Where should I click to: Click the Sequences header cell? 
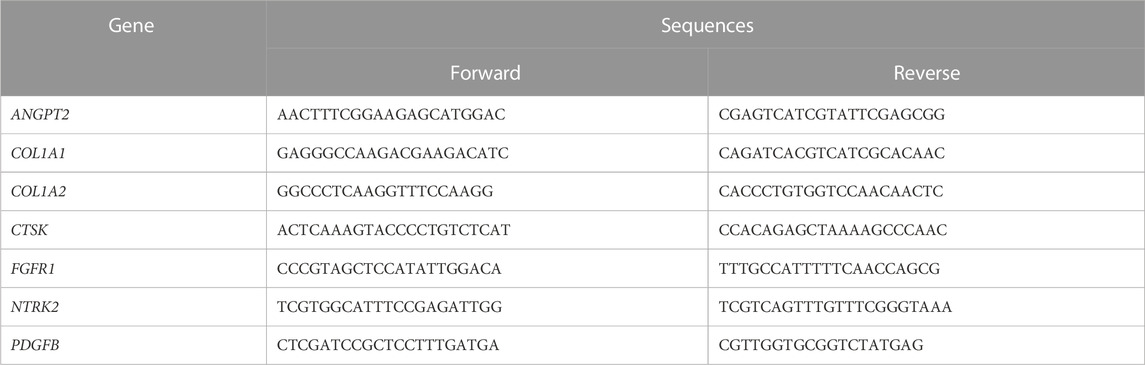(x=707, y=26)
